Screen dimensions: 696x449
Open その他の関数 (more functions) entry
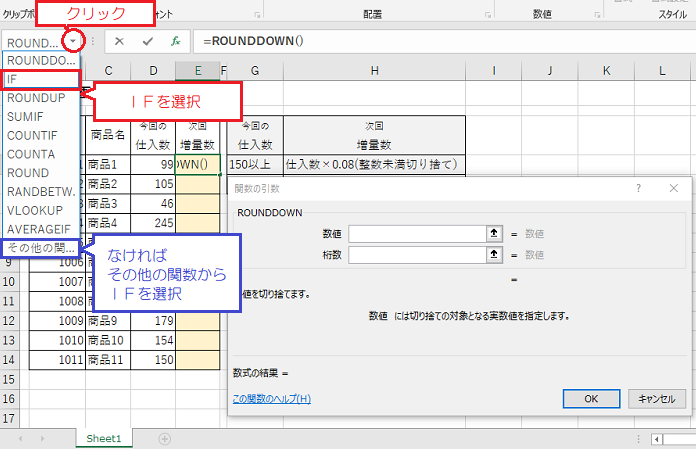pyautogui.click(x=41, y=248)
